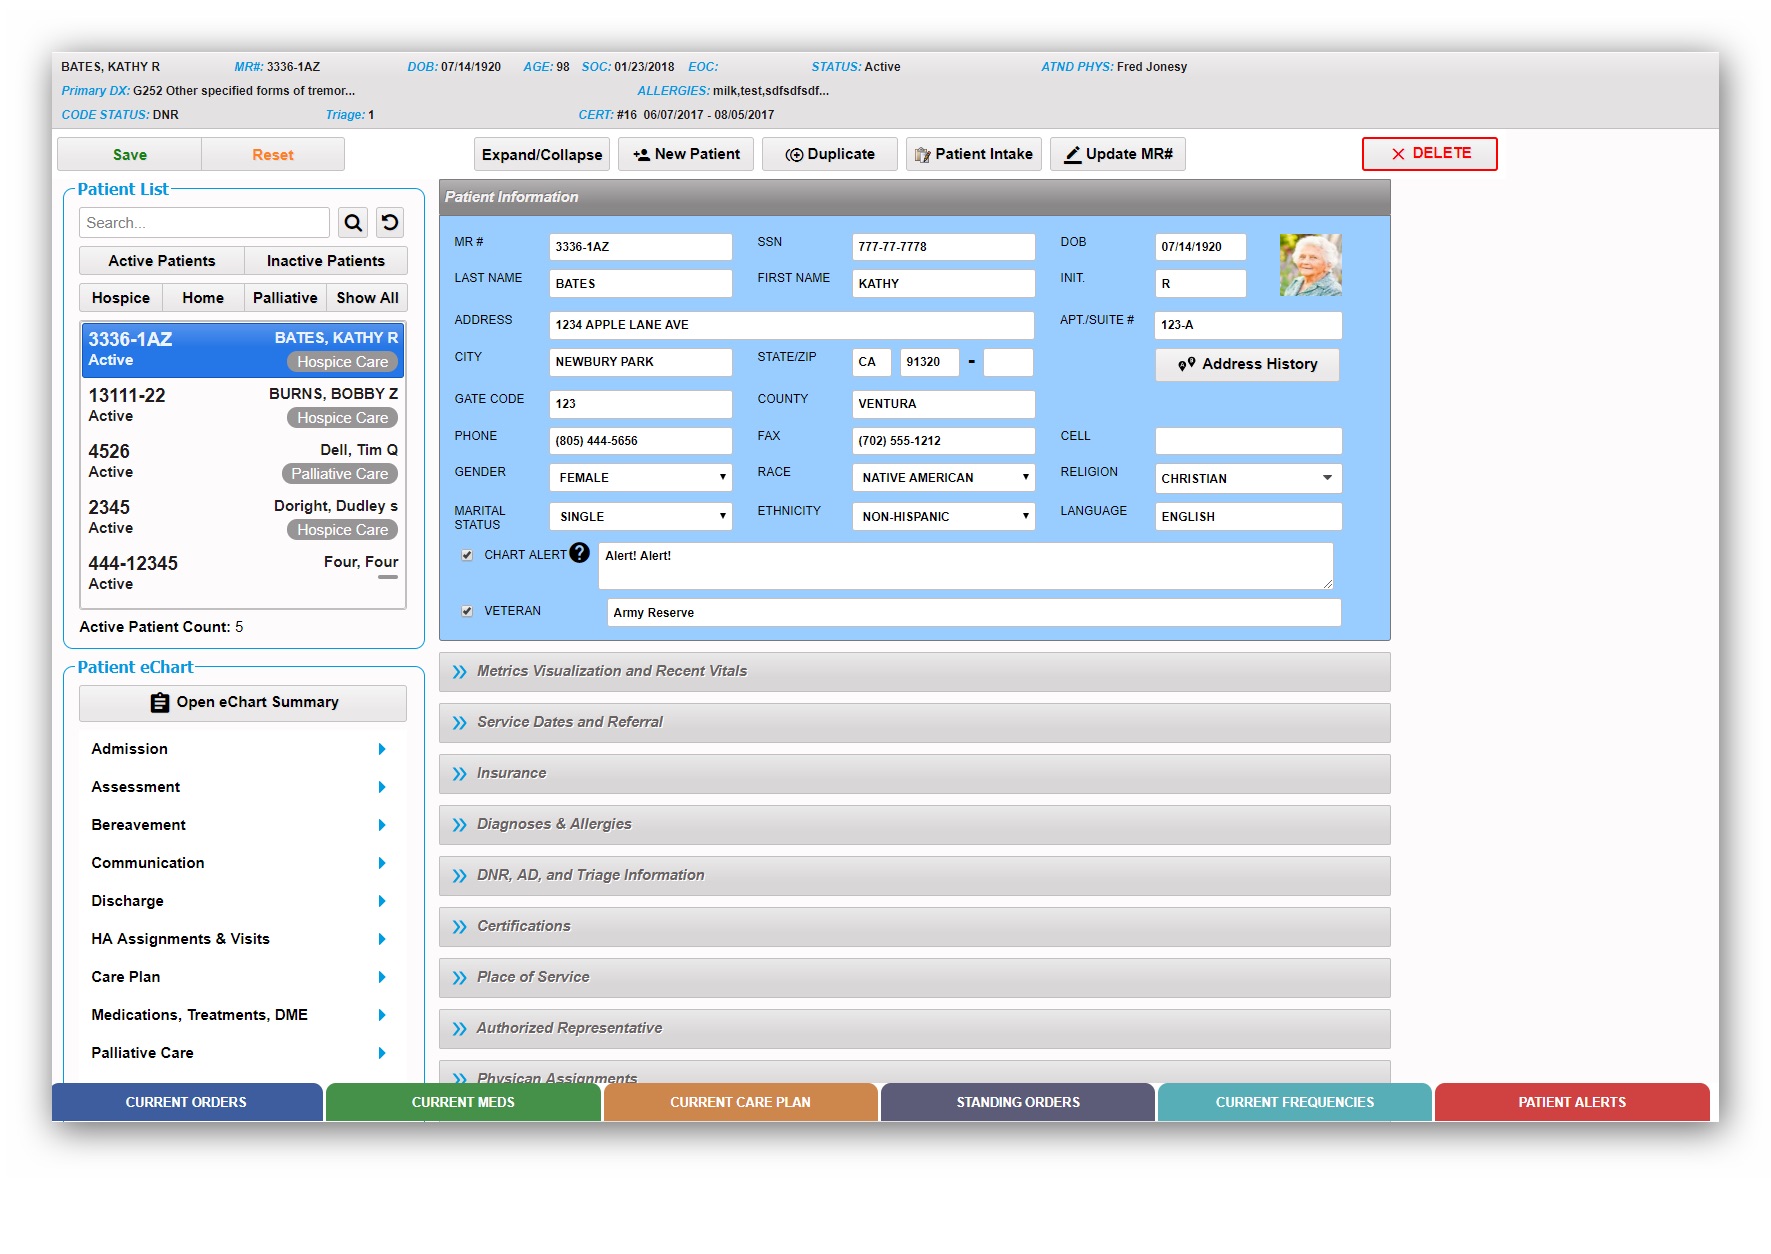
Task: Select patient BATES, KATHY R row
Action: pos(243,350)
